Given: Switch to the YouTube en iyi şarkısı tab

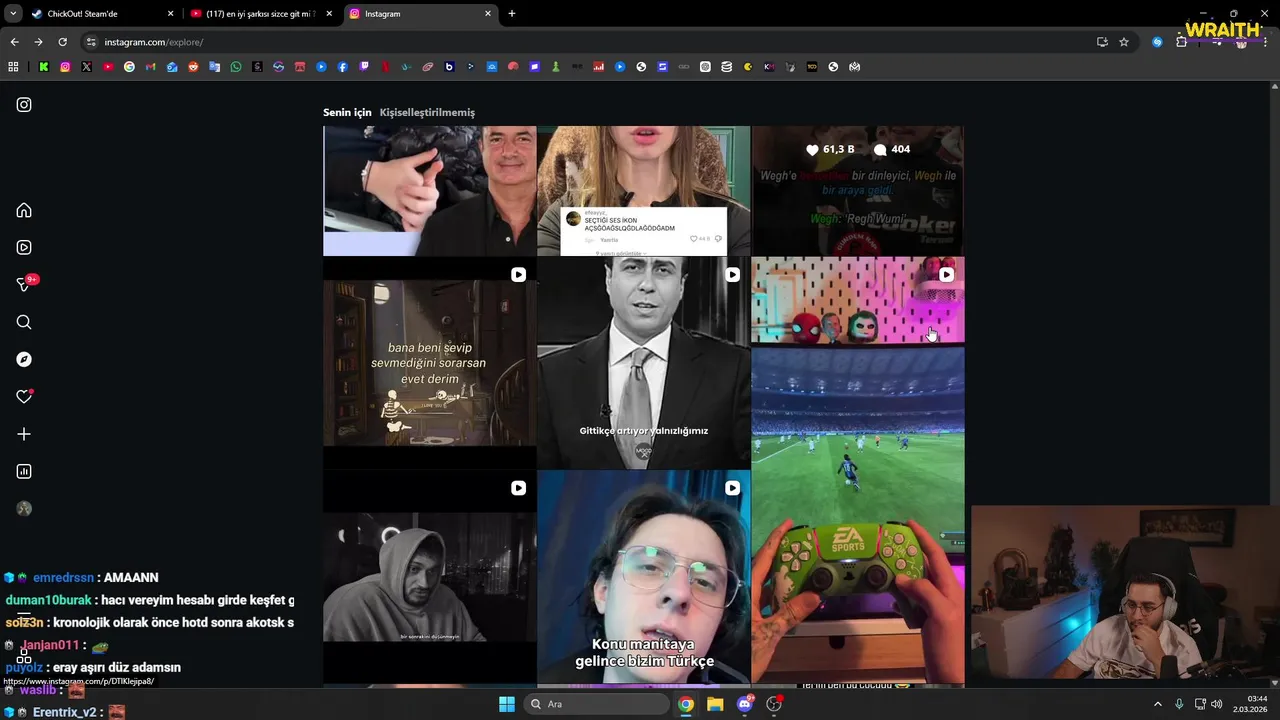Looking at the screenshot, I should click(x=260, y=14).
